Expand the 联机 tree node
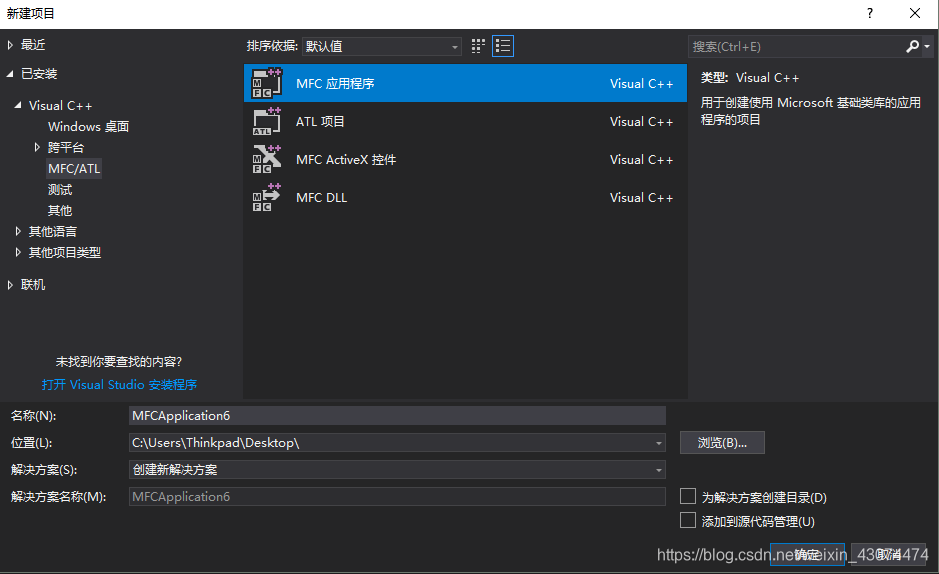 (x=10, y=285)
